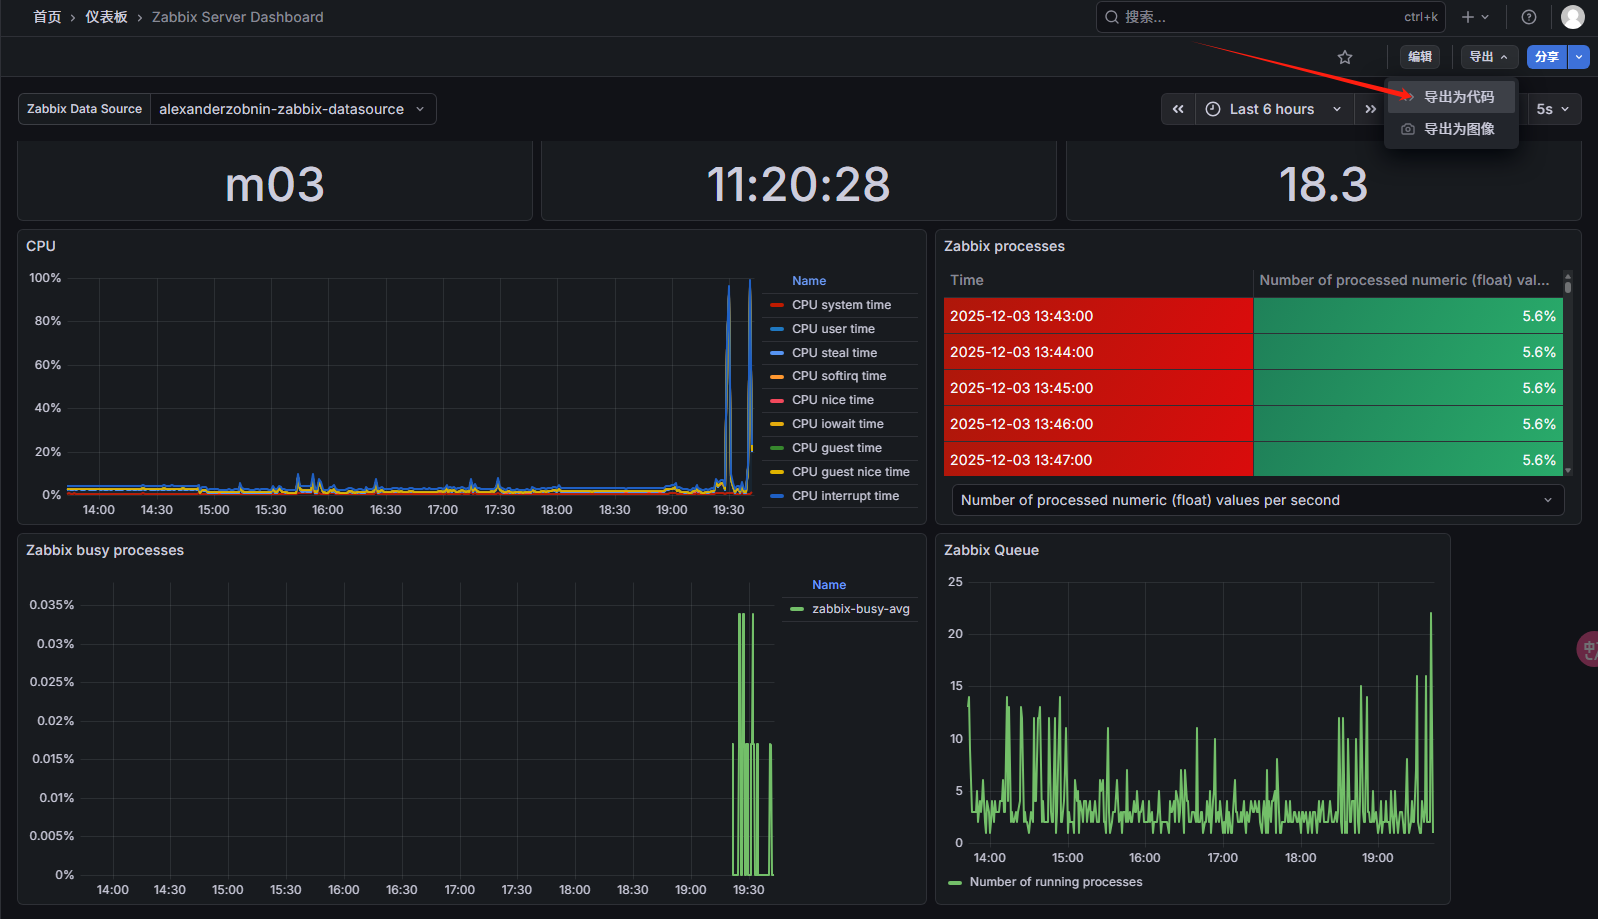Click the m03 stat panel value
Image resolution: width=1598 pixels, height=919 pixels.
275,184
